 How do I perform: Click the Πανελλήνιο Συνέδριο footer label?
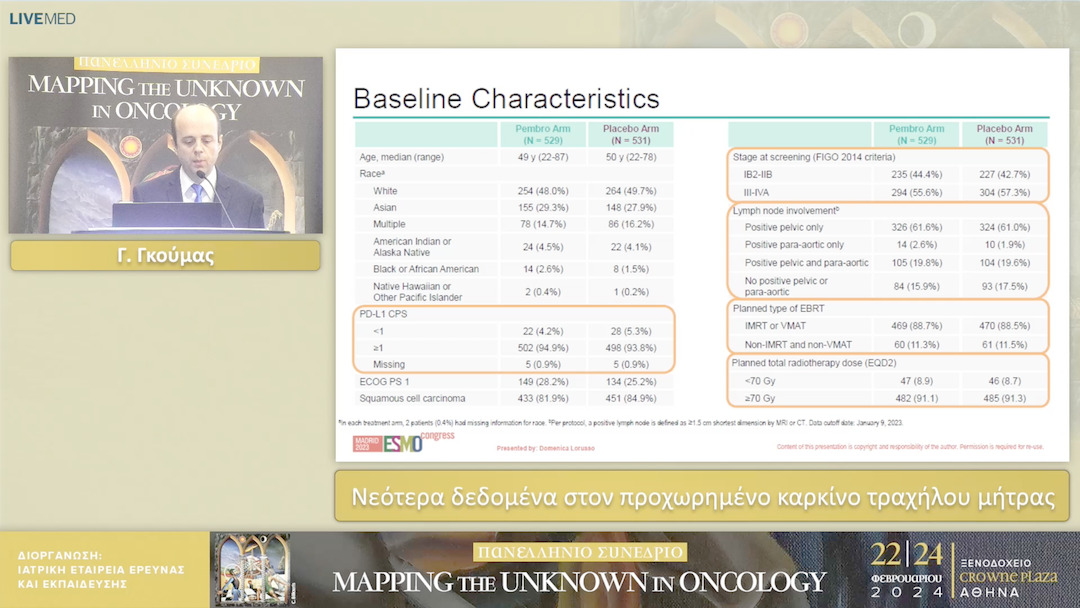coord(580,552)
